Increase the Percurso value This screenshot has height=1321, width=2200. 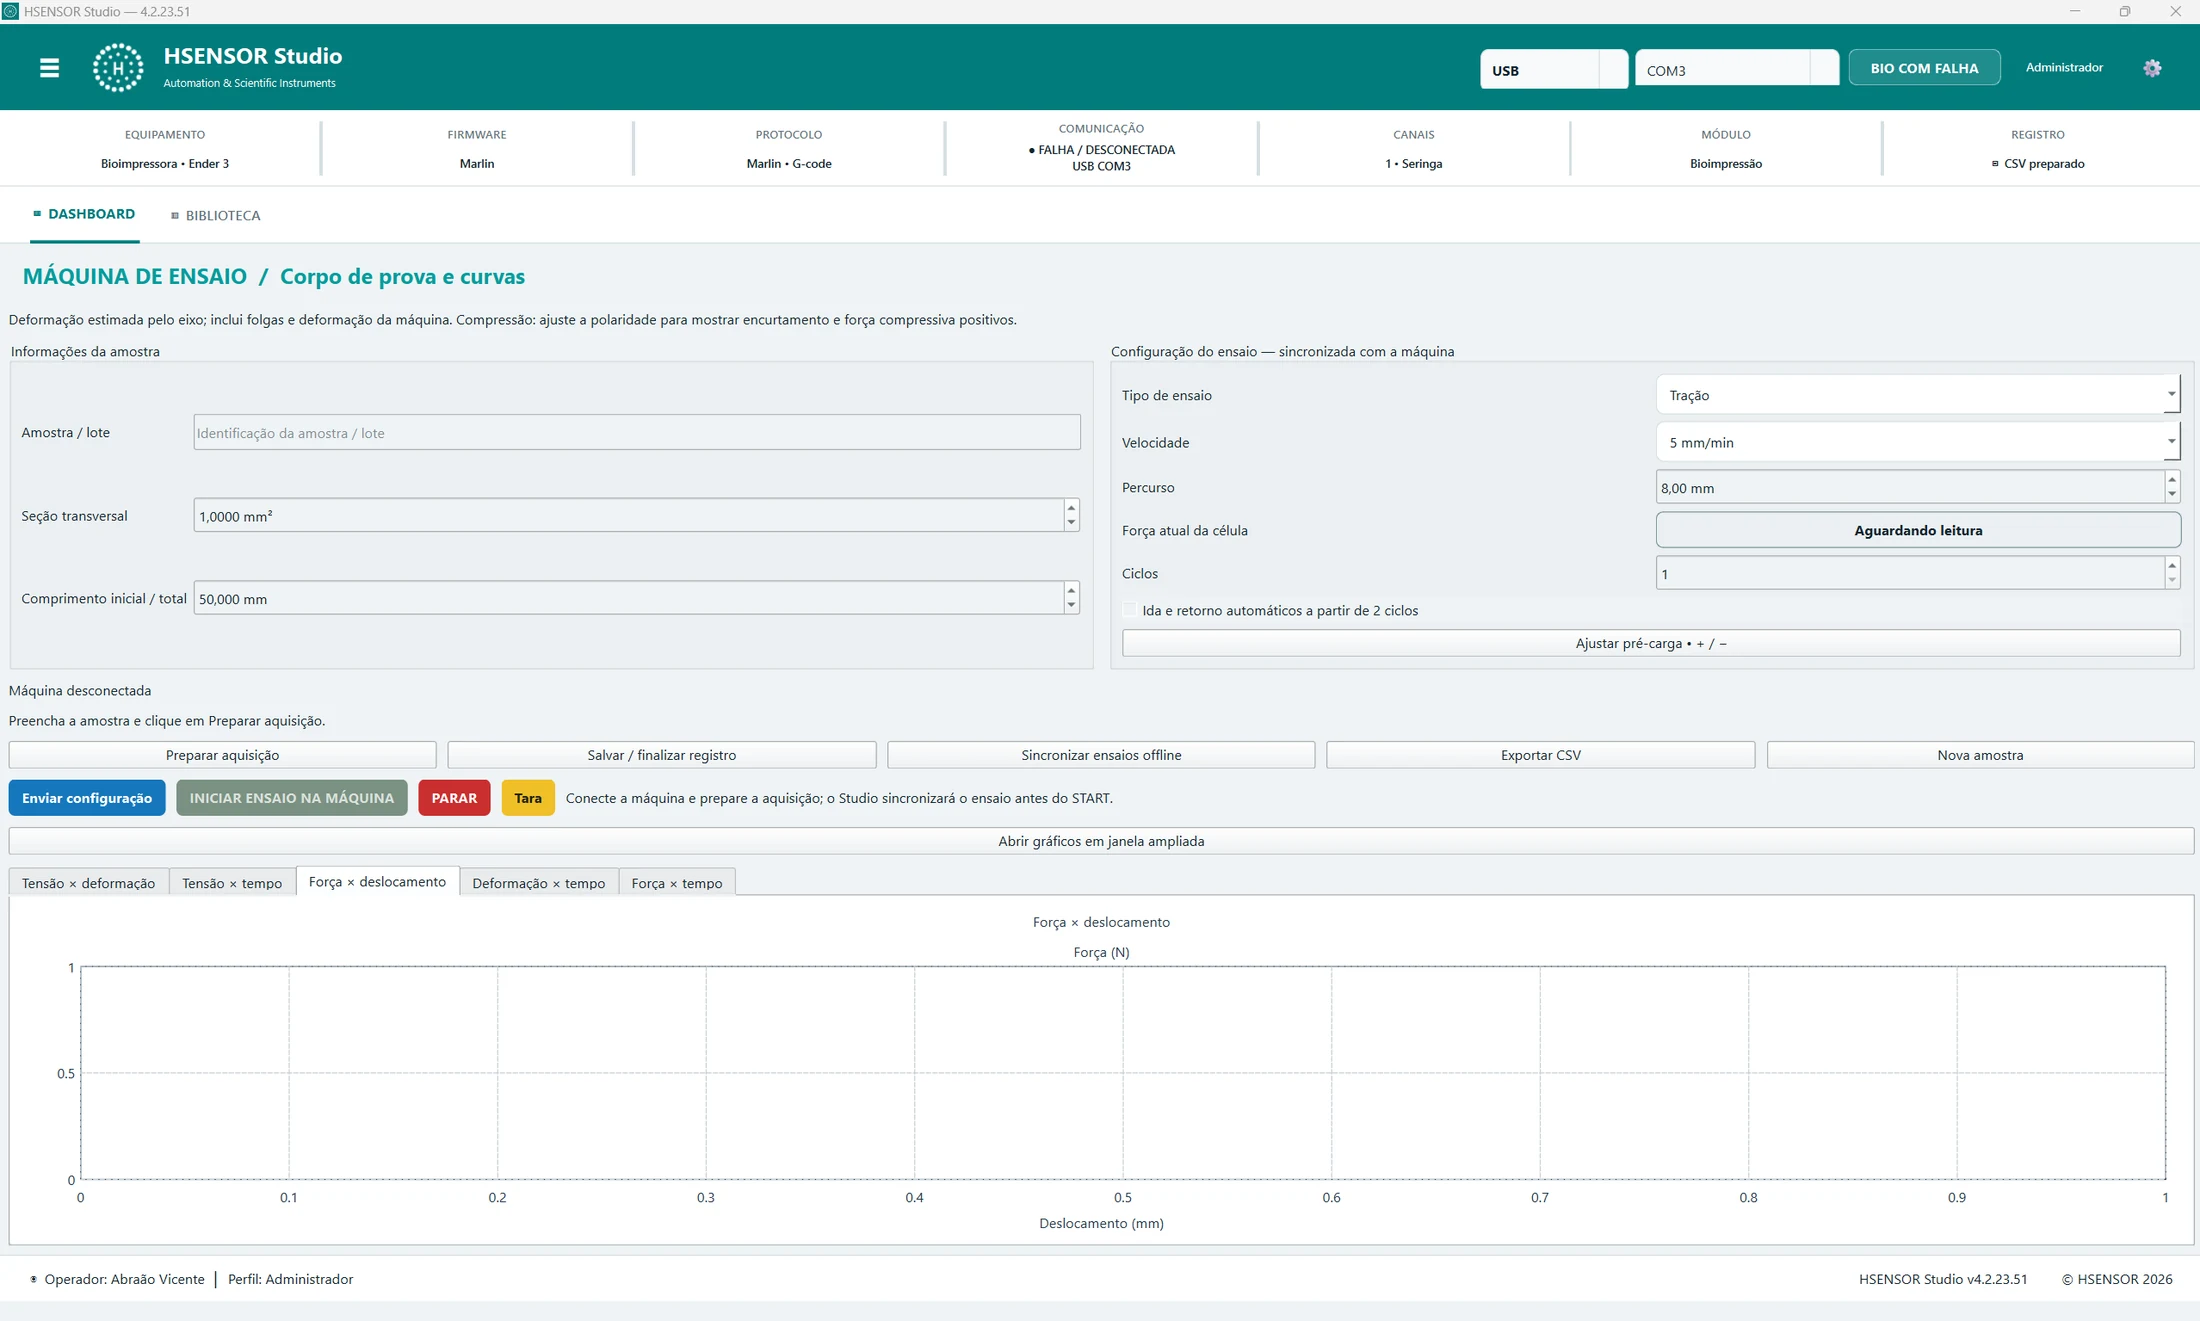click(x=2172, y=480)
